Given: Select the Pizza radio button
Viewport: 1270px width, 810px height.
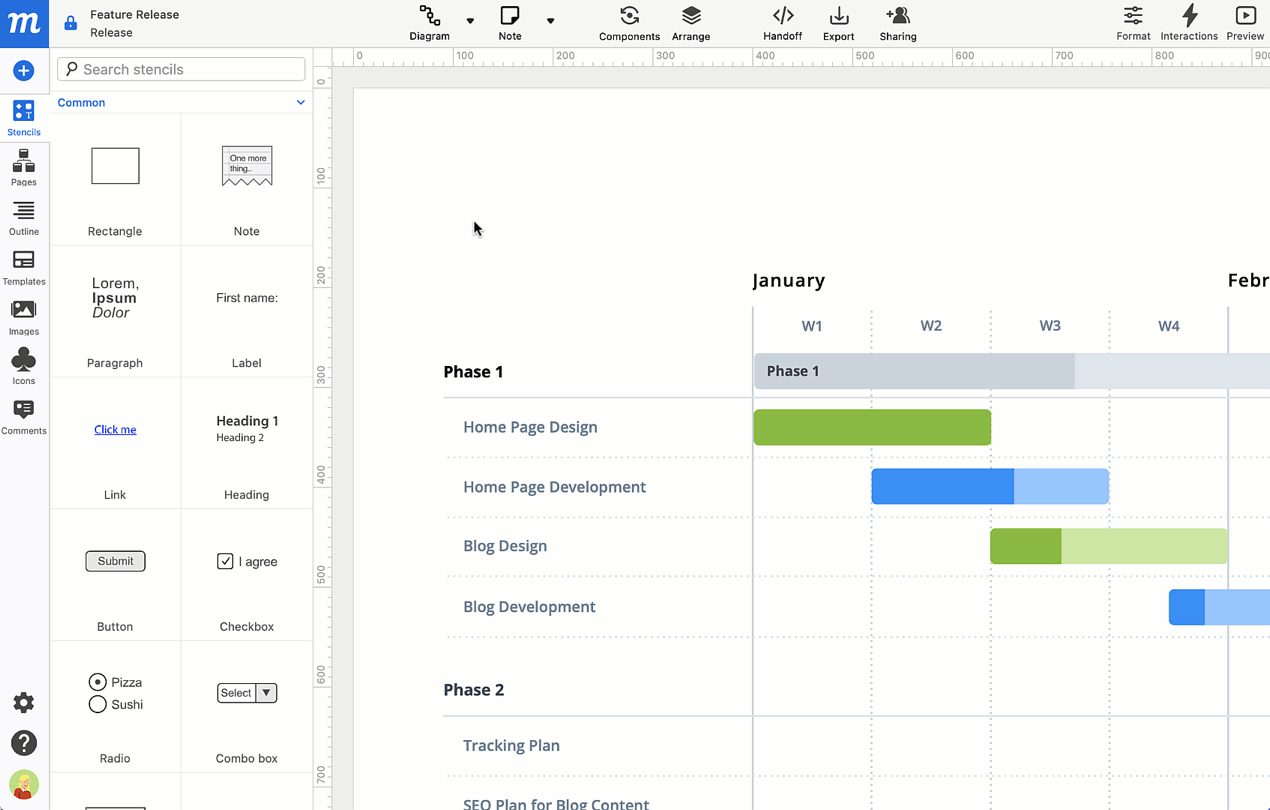Looking at the screenshot, I should [x=97, y=682].
